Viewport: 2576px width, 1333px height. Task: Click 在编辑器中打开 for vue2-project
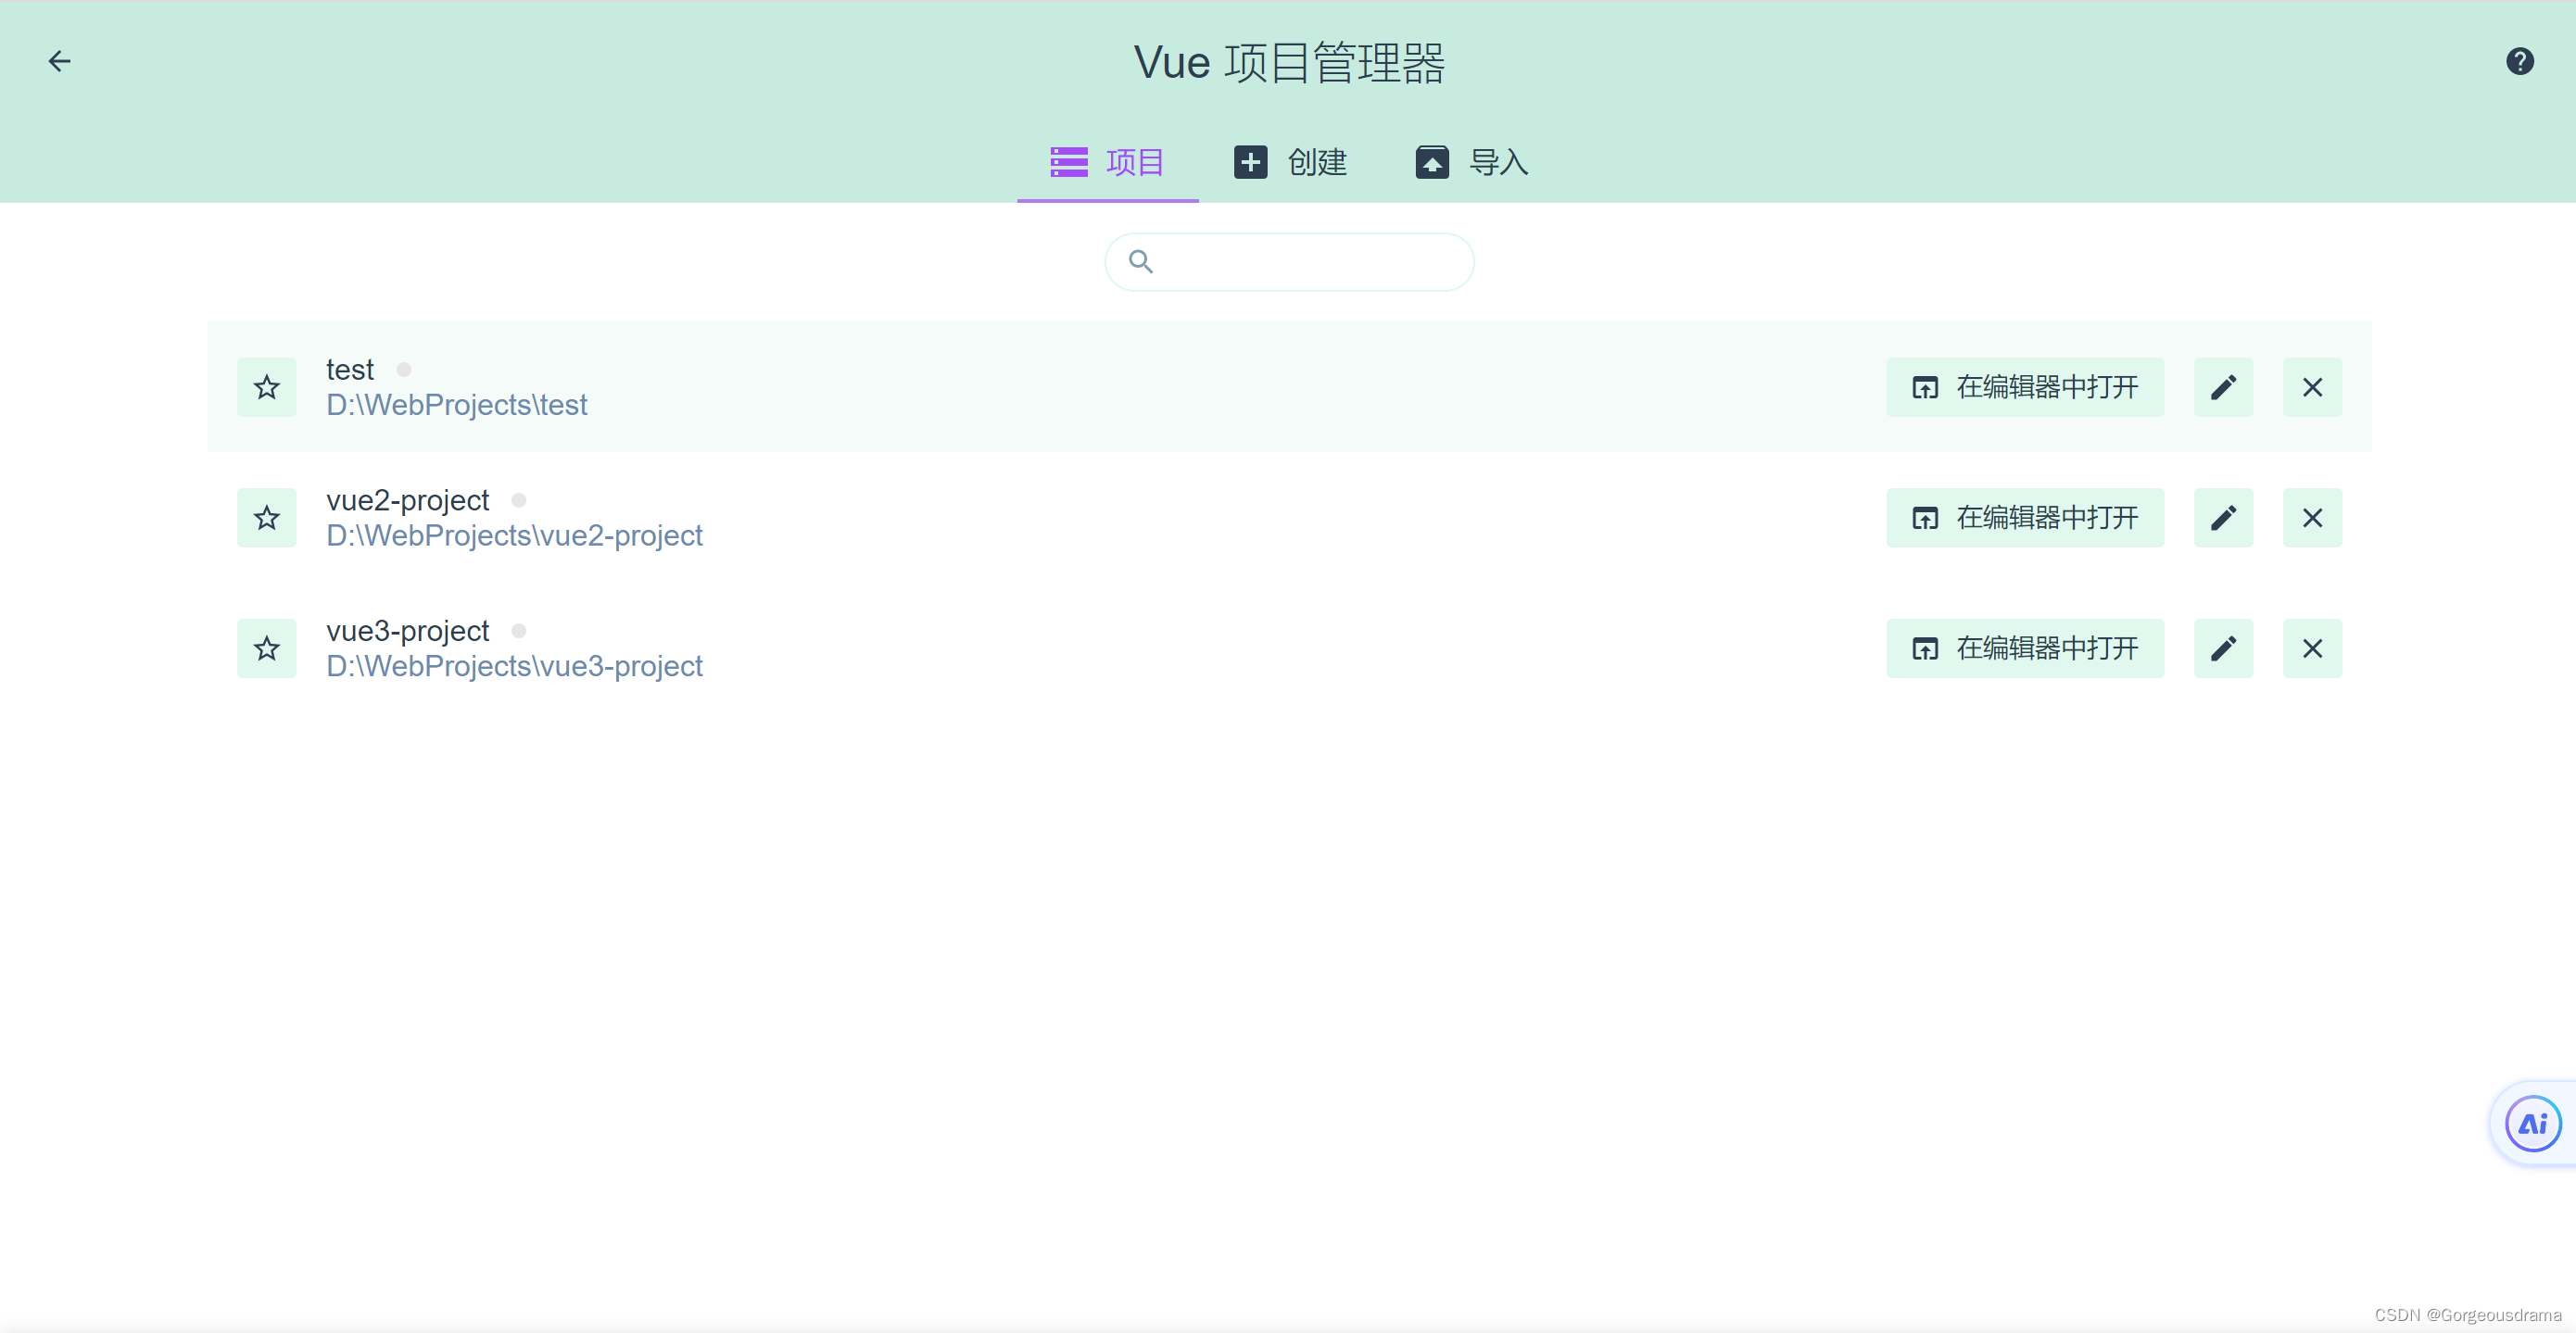[2024, 518]
